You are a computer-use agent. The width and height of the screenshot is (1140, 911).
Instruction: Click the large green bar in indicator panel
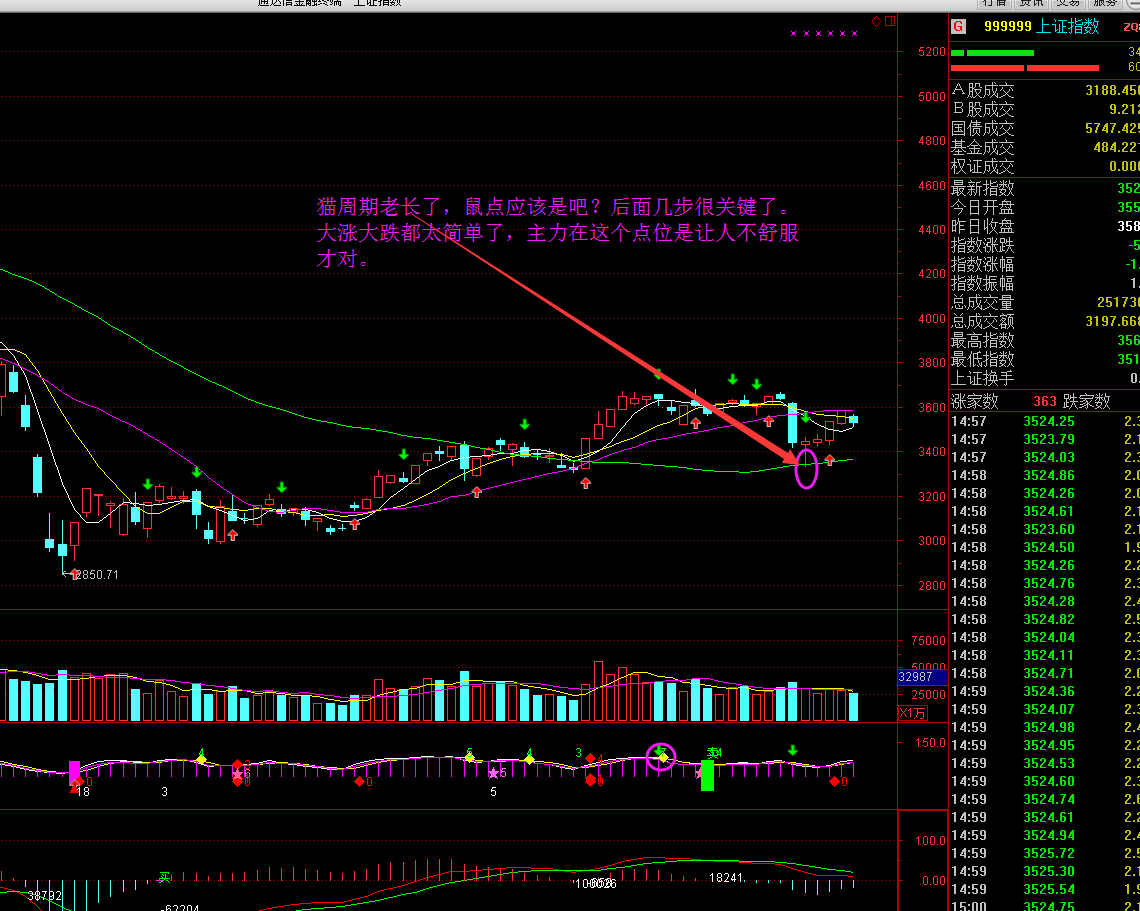707,774
